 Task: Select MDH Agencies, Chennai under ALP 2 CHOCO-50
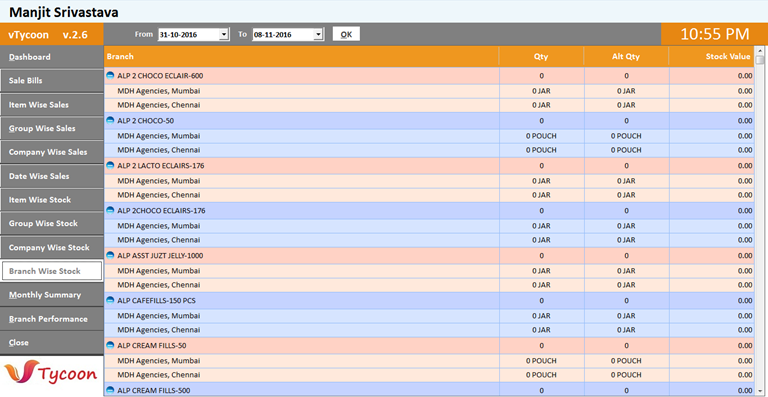click(159, 150)
